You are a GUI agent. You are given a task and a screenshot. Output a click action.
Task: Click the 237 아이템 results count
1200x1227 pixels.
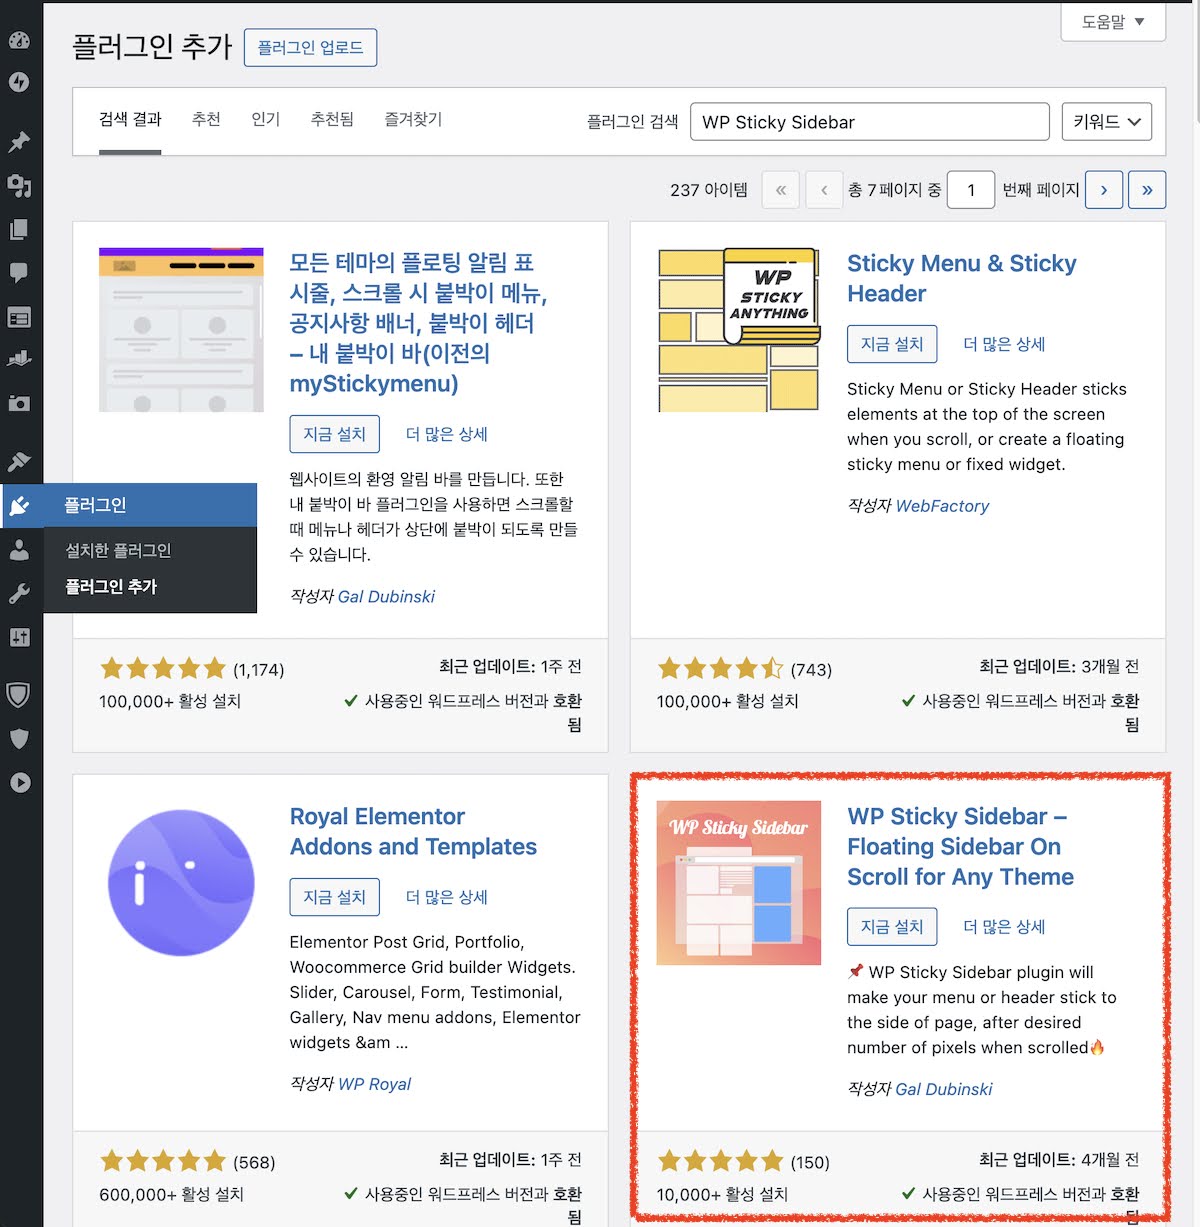tap(709, 189)
